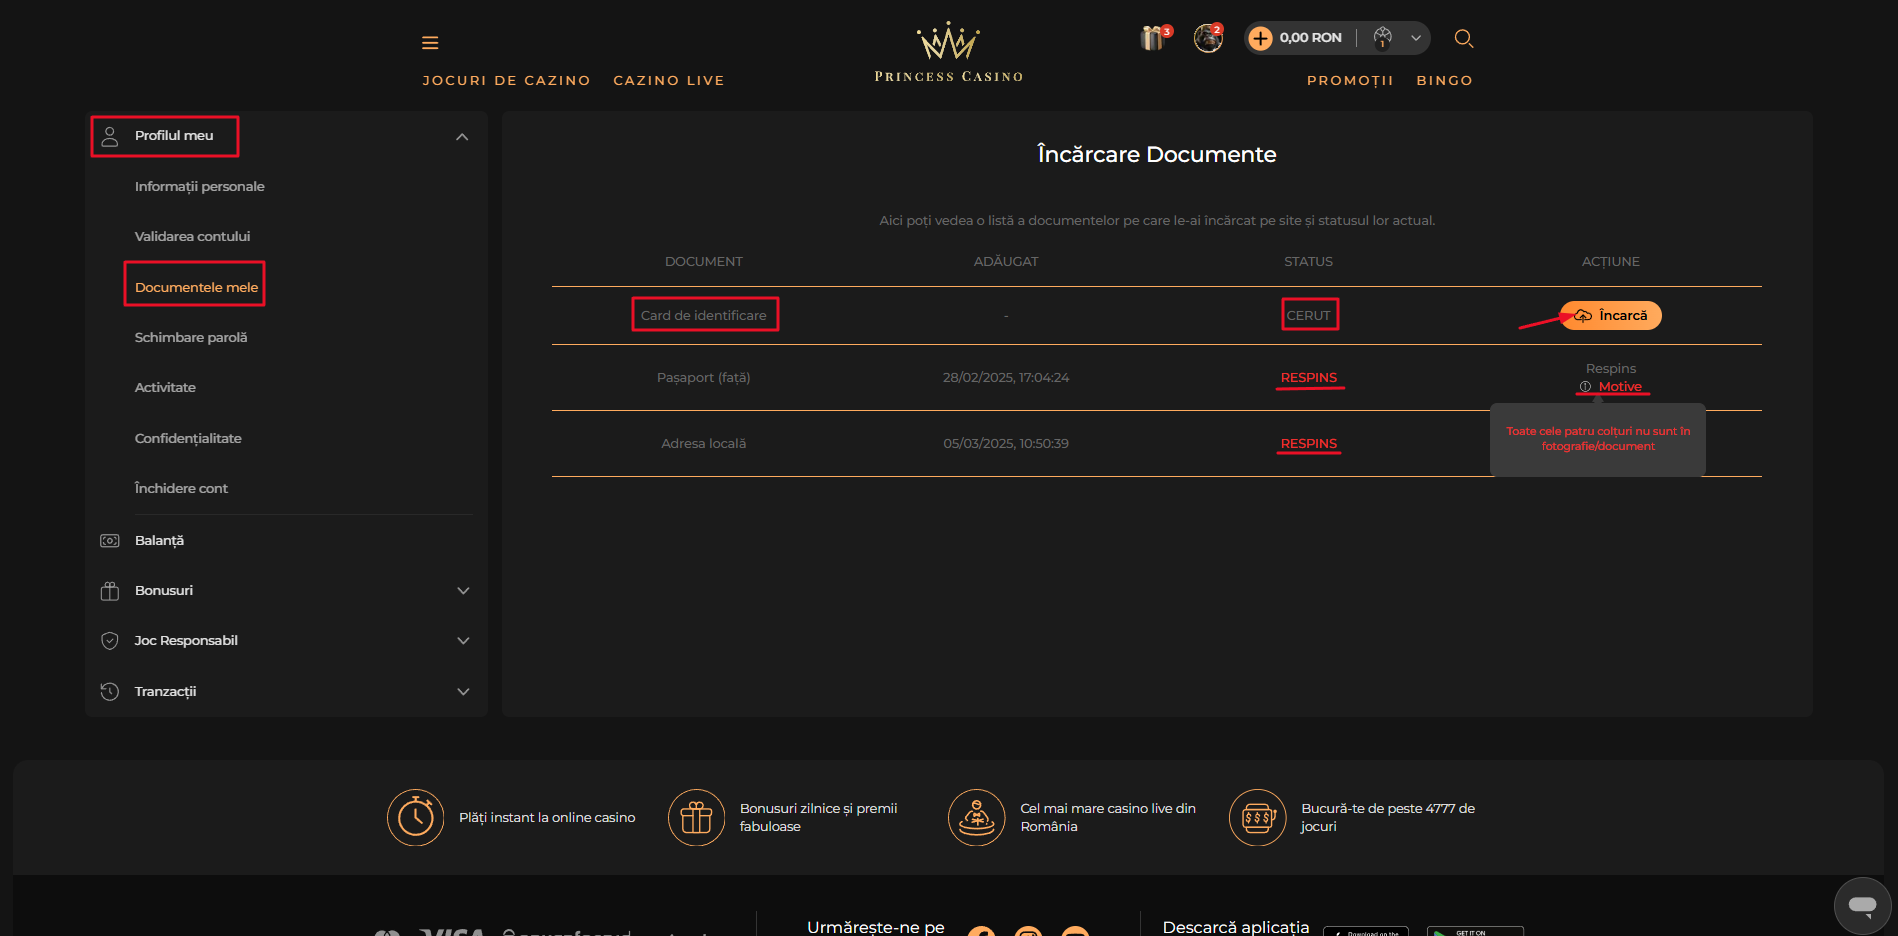Screen dimensions: 1898x936
Task: Click the Bonusuri gift icon
Action: (x=110, y=591)
